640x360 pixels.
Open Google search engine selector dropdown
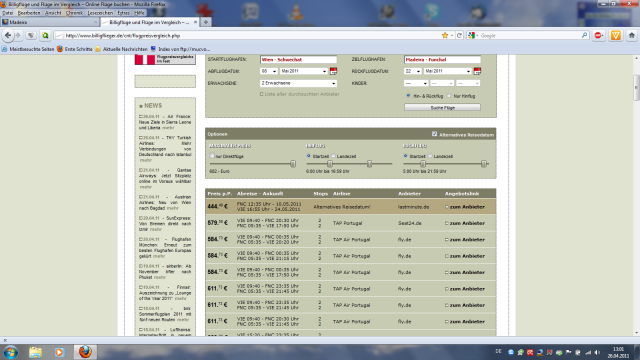473,36
